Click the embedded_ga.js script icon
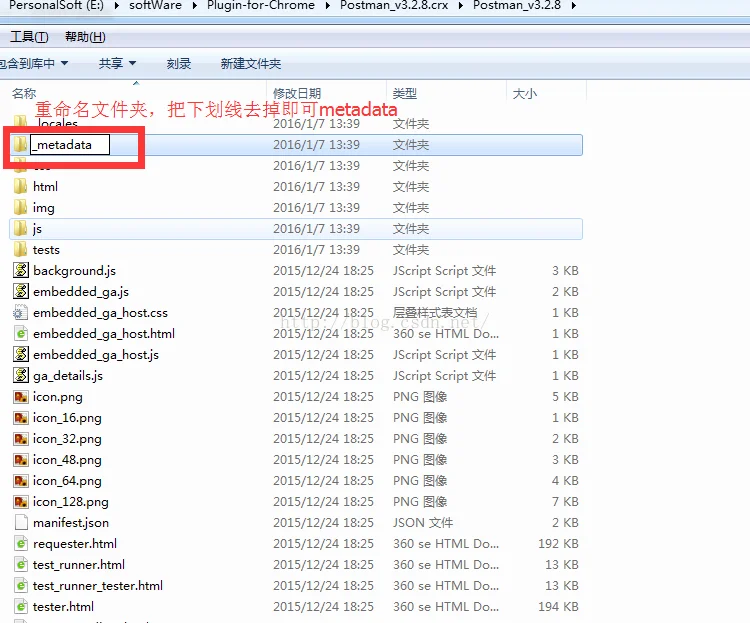Screen dimensions: 750x623 [21, 291]
